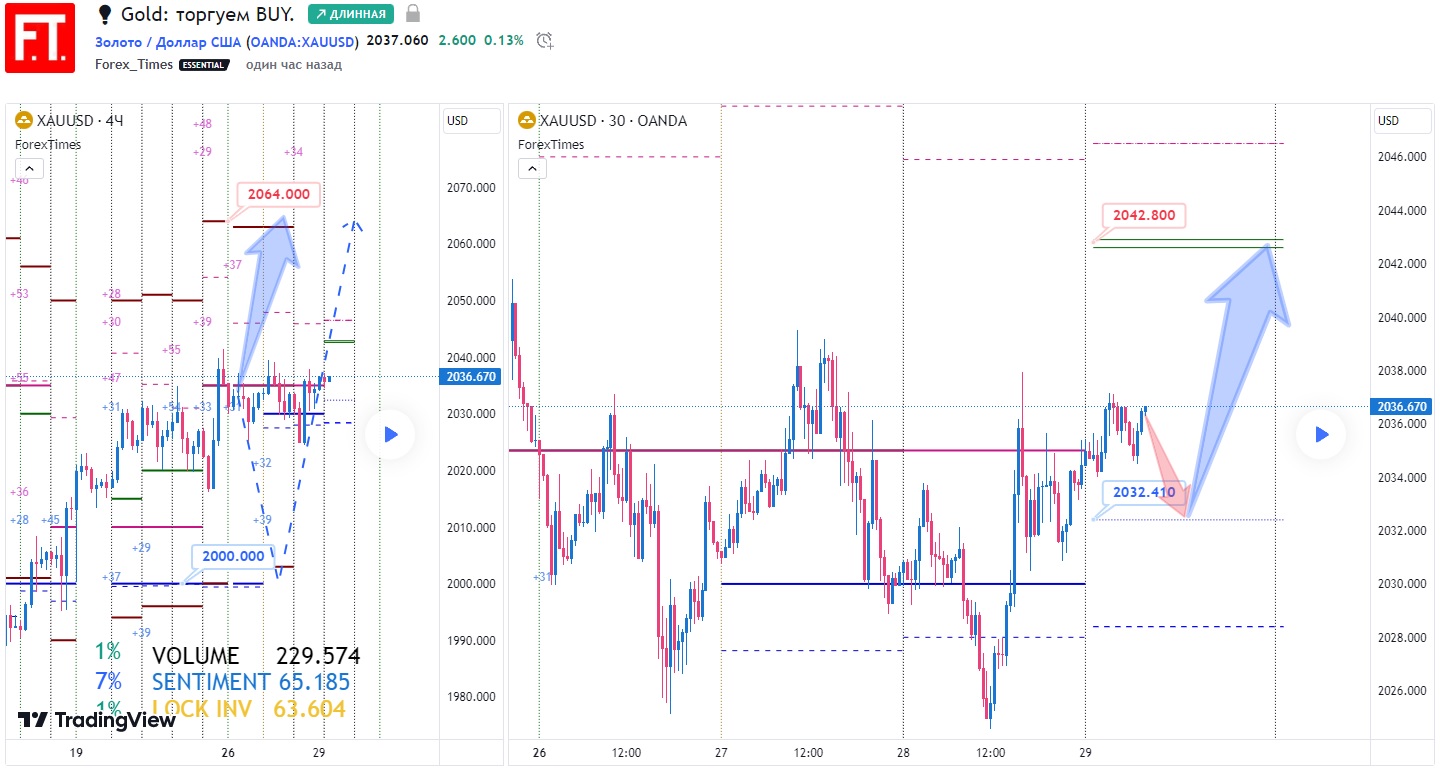Play the XAUUSD 30-minute OANDA chart replay
Image resolution: width=1440 pixels, height=772 pixels.
[x=1321, y=434]
